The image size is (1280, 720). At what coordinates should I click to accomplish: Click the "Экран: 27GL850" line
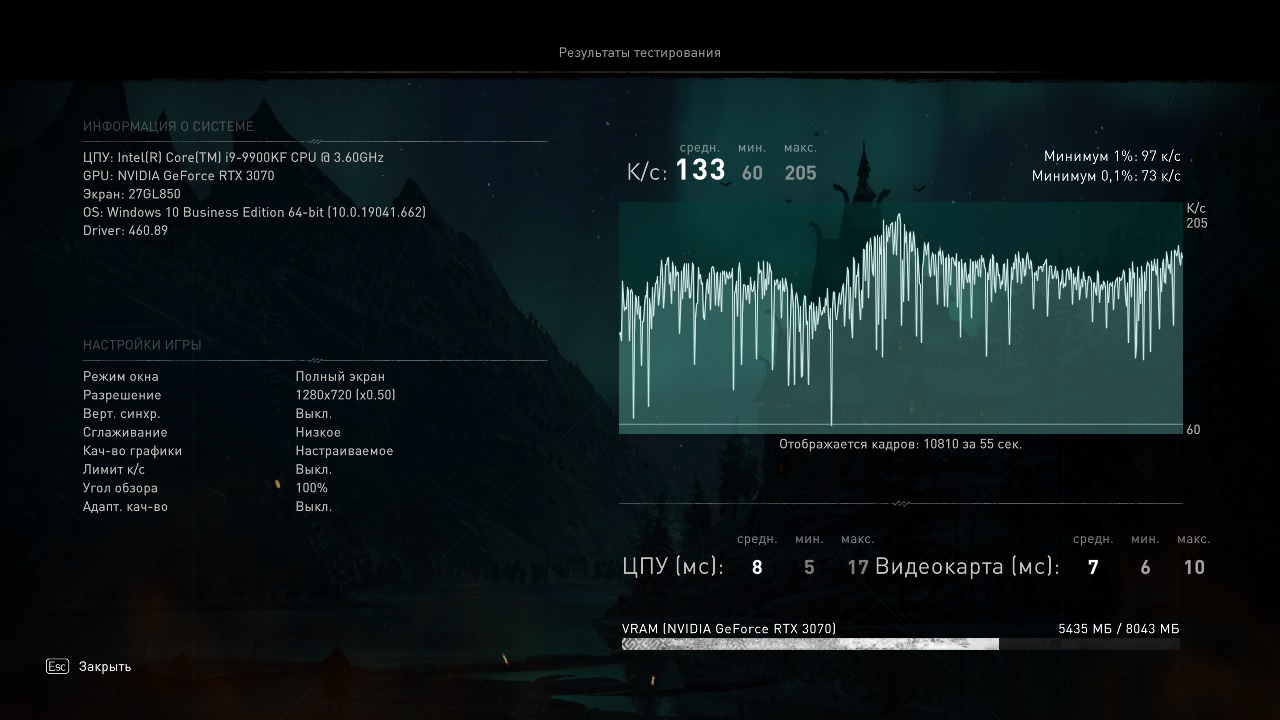132,194
